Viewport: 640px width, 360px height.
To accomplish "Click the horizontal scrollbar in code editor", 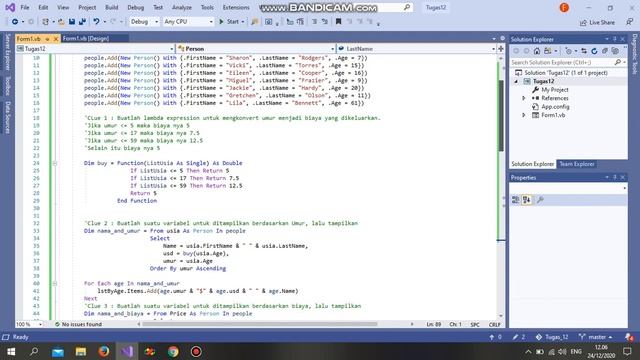I will click(259, 324).
